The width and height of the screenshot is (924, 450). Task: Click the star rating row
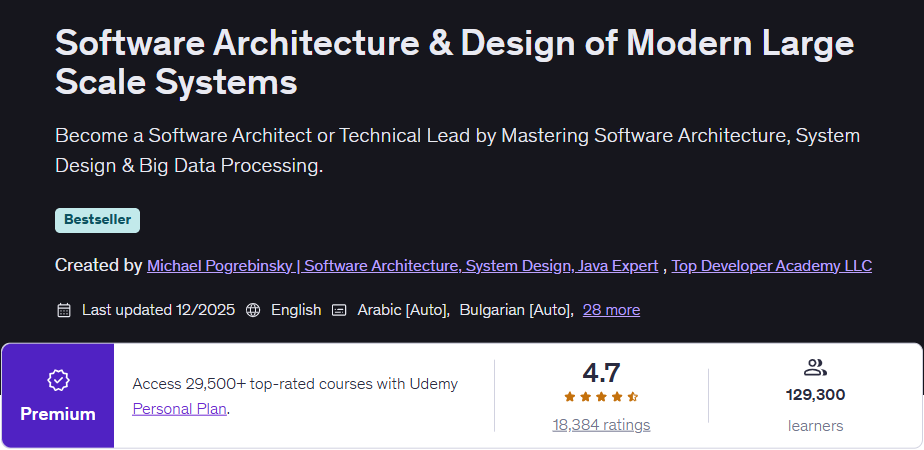click(601, 397)
